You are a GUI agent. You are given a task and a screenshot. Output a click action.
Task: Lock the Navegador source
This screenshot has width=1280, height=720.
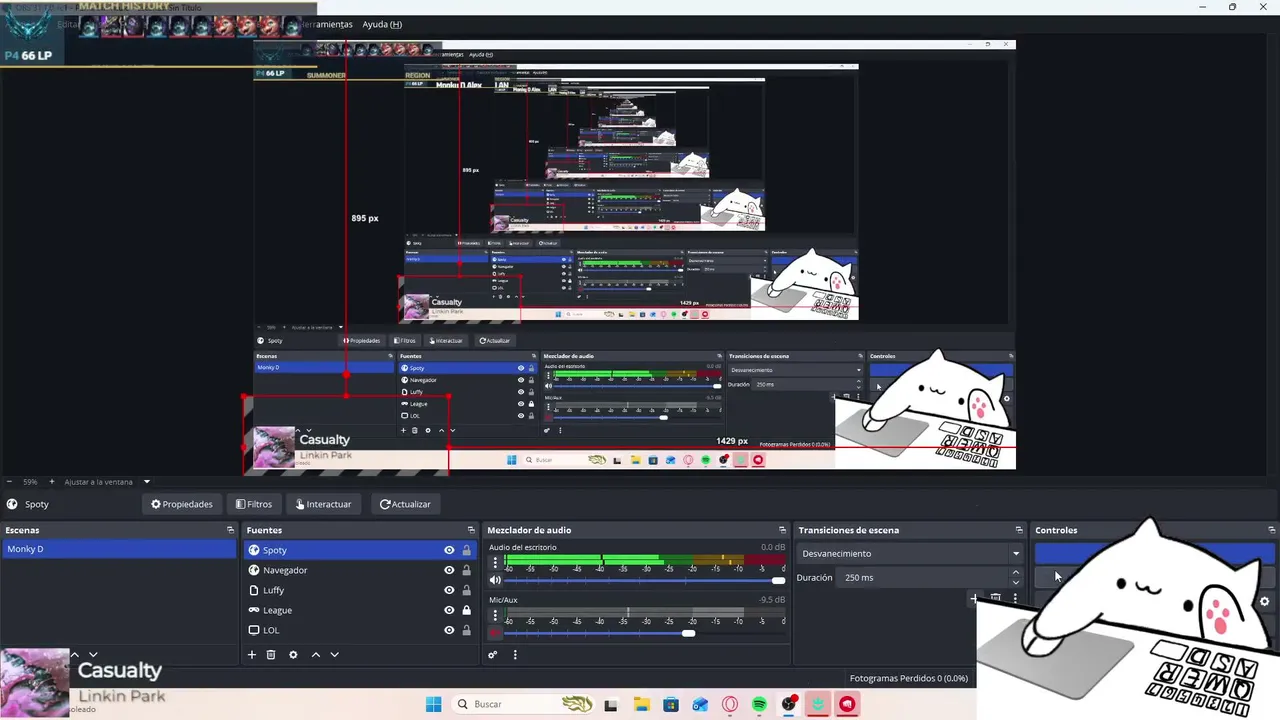click(x=466, y=570)
